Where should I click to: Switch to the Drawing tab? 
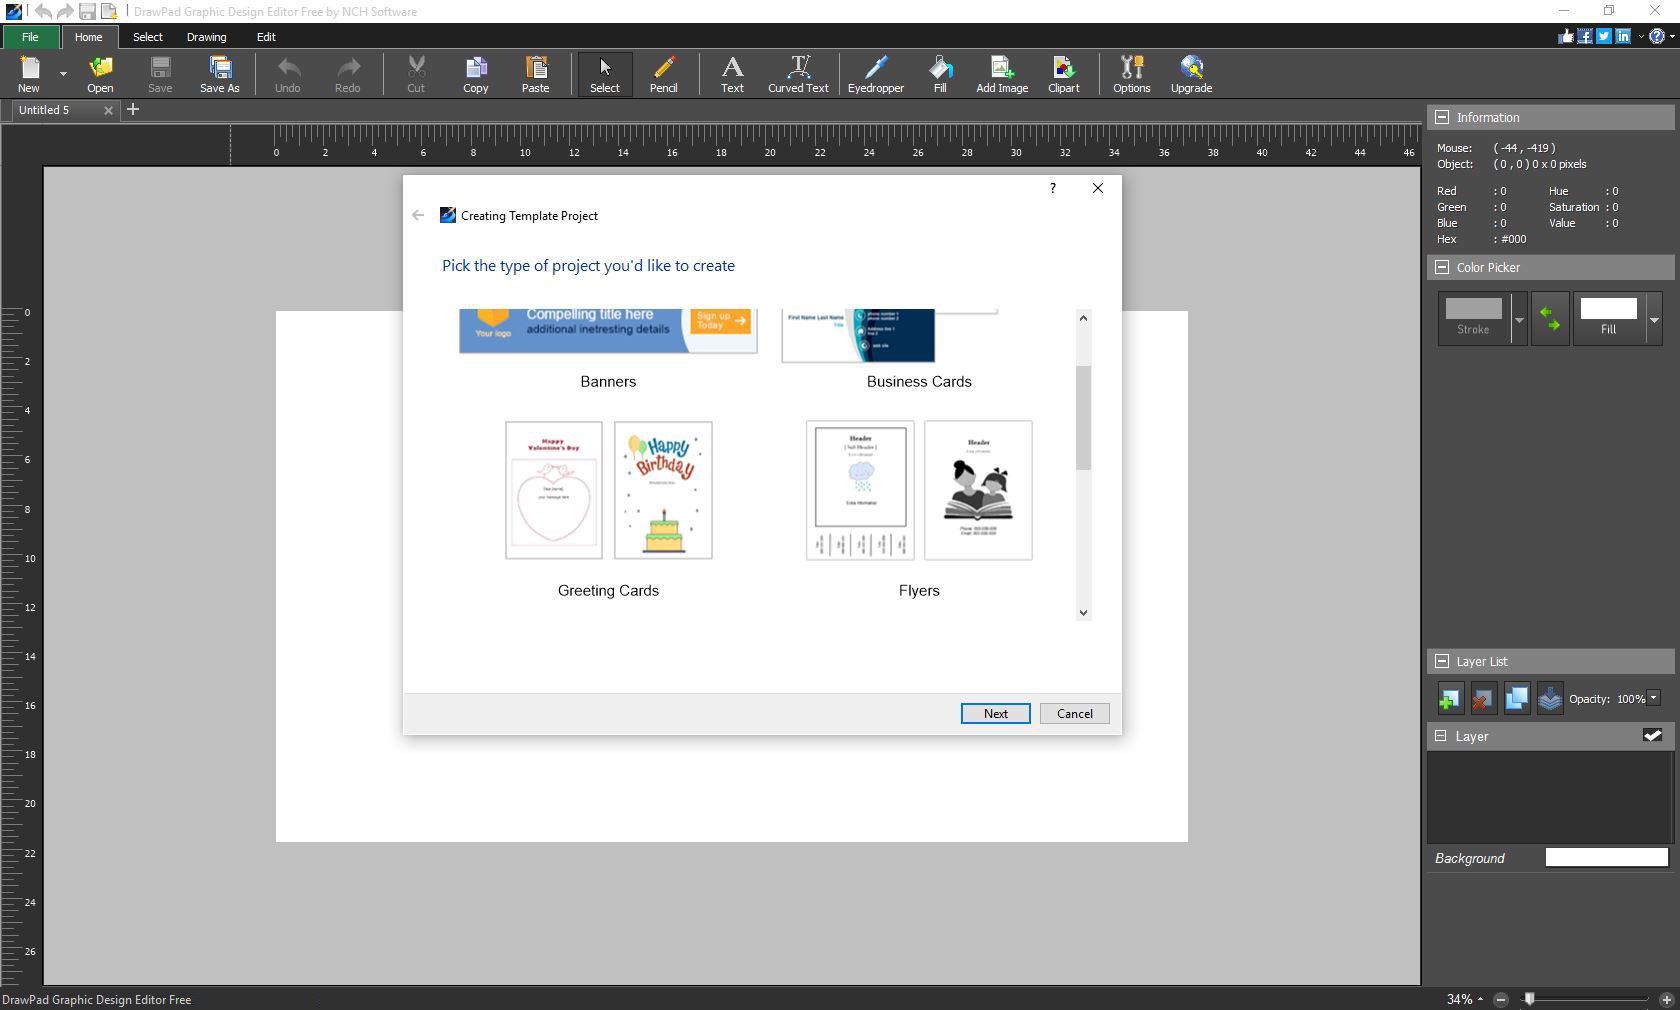206,37
